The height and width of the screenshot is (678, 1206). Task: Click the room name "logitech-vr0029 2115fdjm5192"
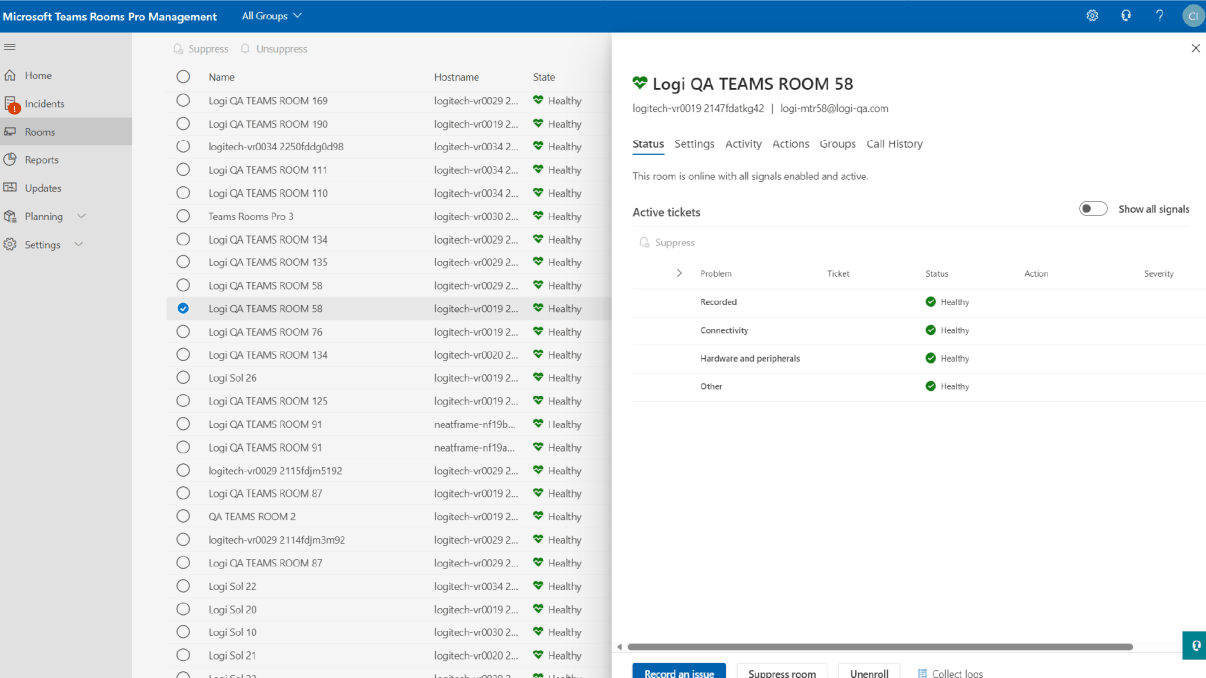pos(276,471)
